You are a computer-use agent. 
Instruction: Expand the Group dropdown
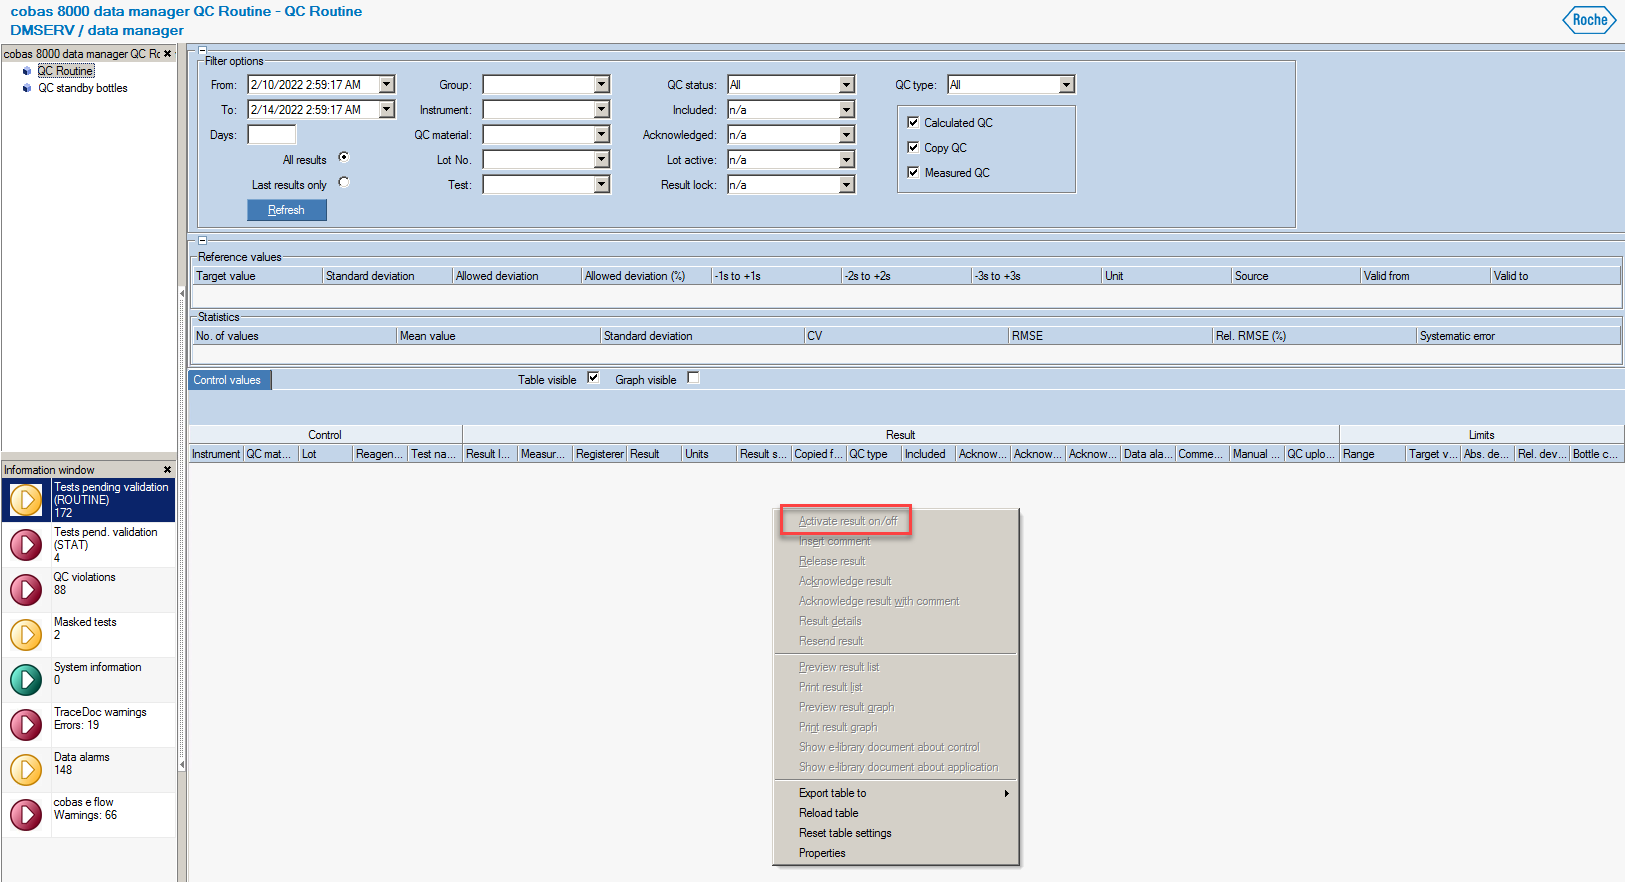pyautogui.click(x=601, y=85)
